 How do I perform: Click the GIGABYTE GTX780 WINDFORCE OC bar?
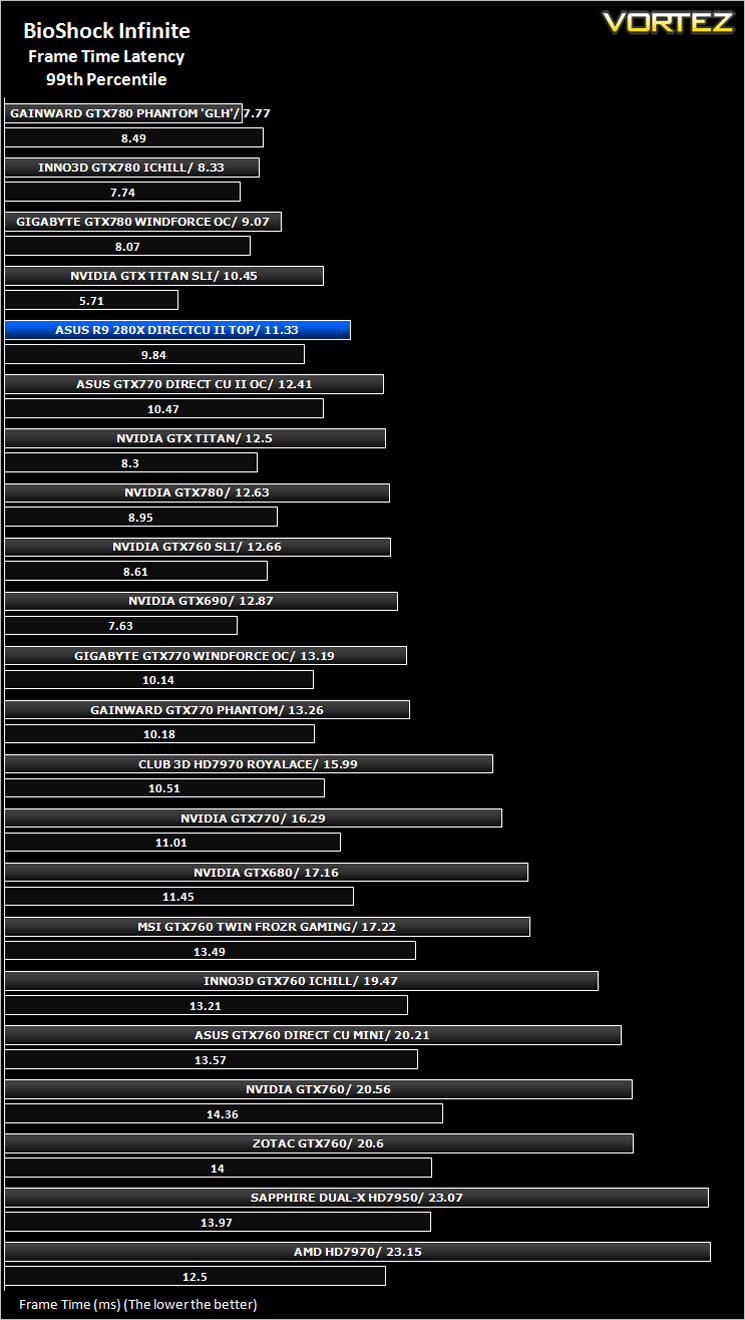click(x=143, y=222)
